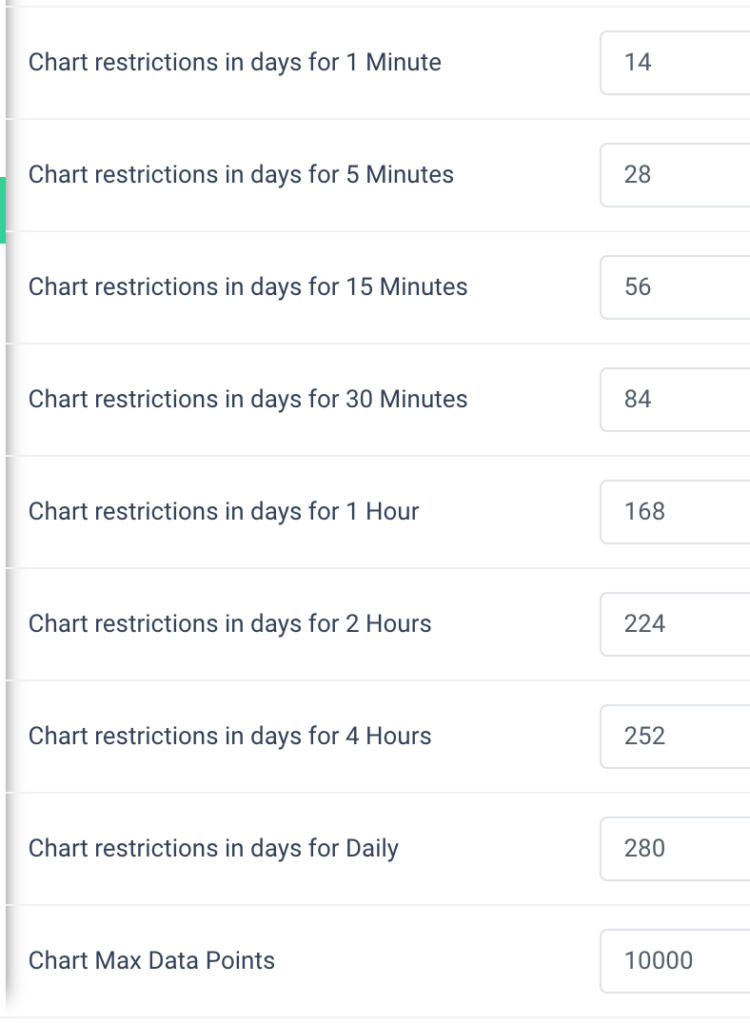Image resolution: width=750 pixels, height=1024 pixels.
Task: Focus the Chart Max Data Points field
Action: (x=675, y=961)
